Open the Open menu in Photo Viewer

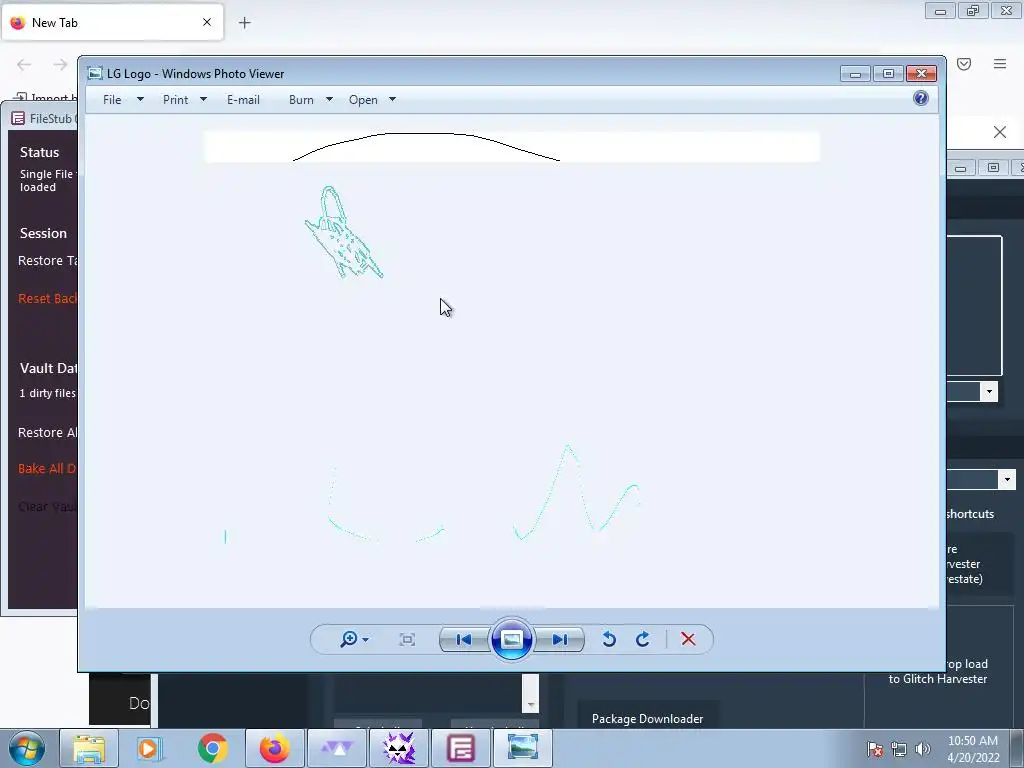tap(363, 100)
